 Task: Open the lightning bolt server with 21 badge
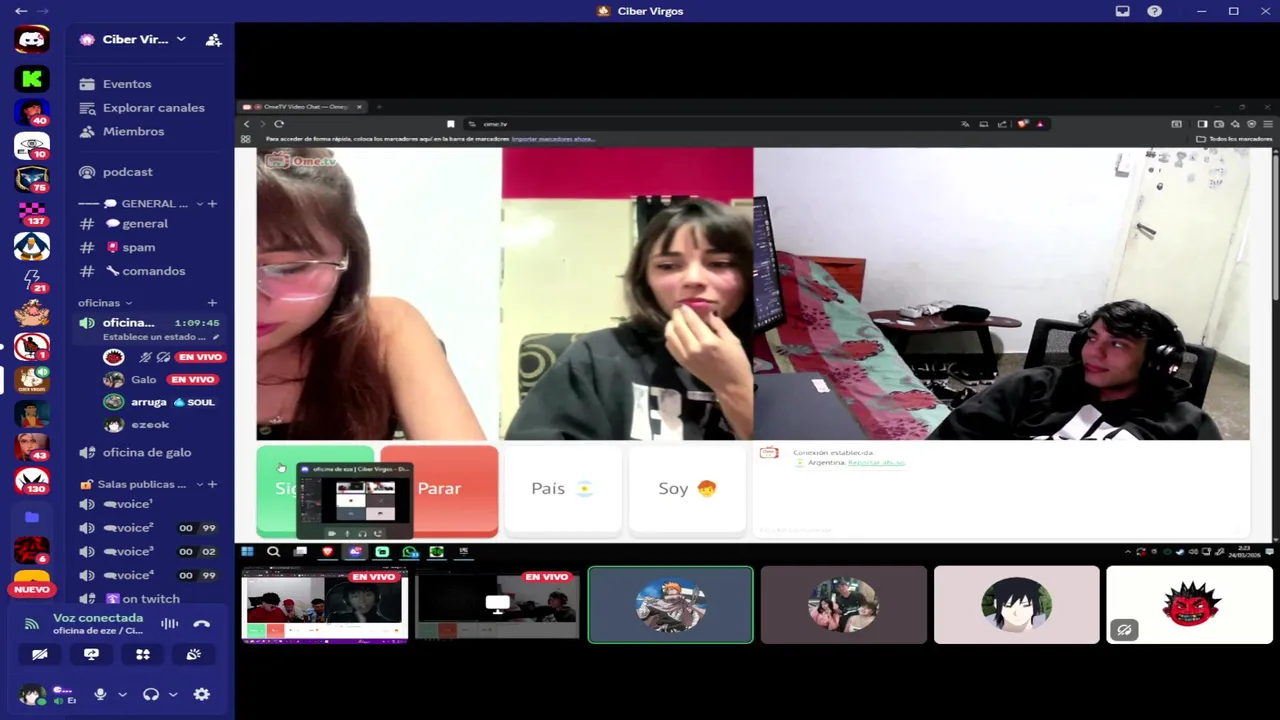(x=32, y=280)
